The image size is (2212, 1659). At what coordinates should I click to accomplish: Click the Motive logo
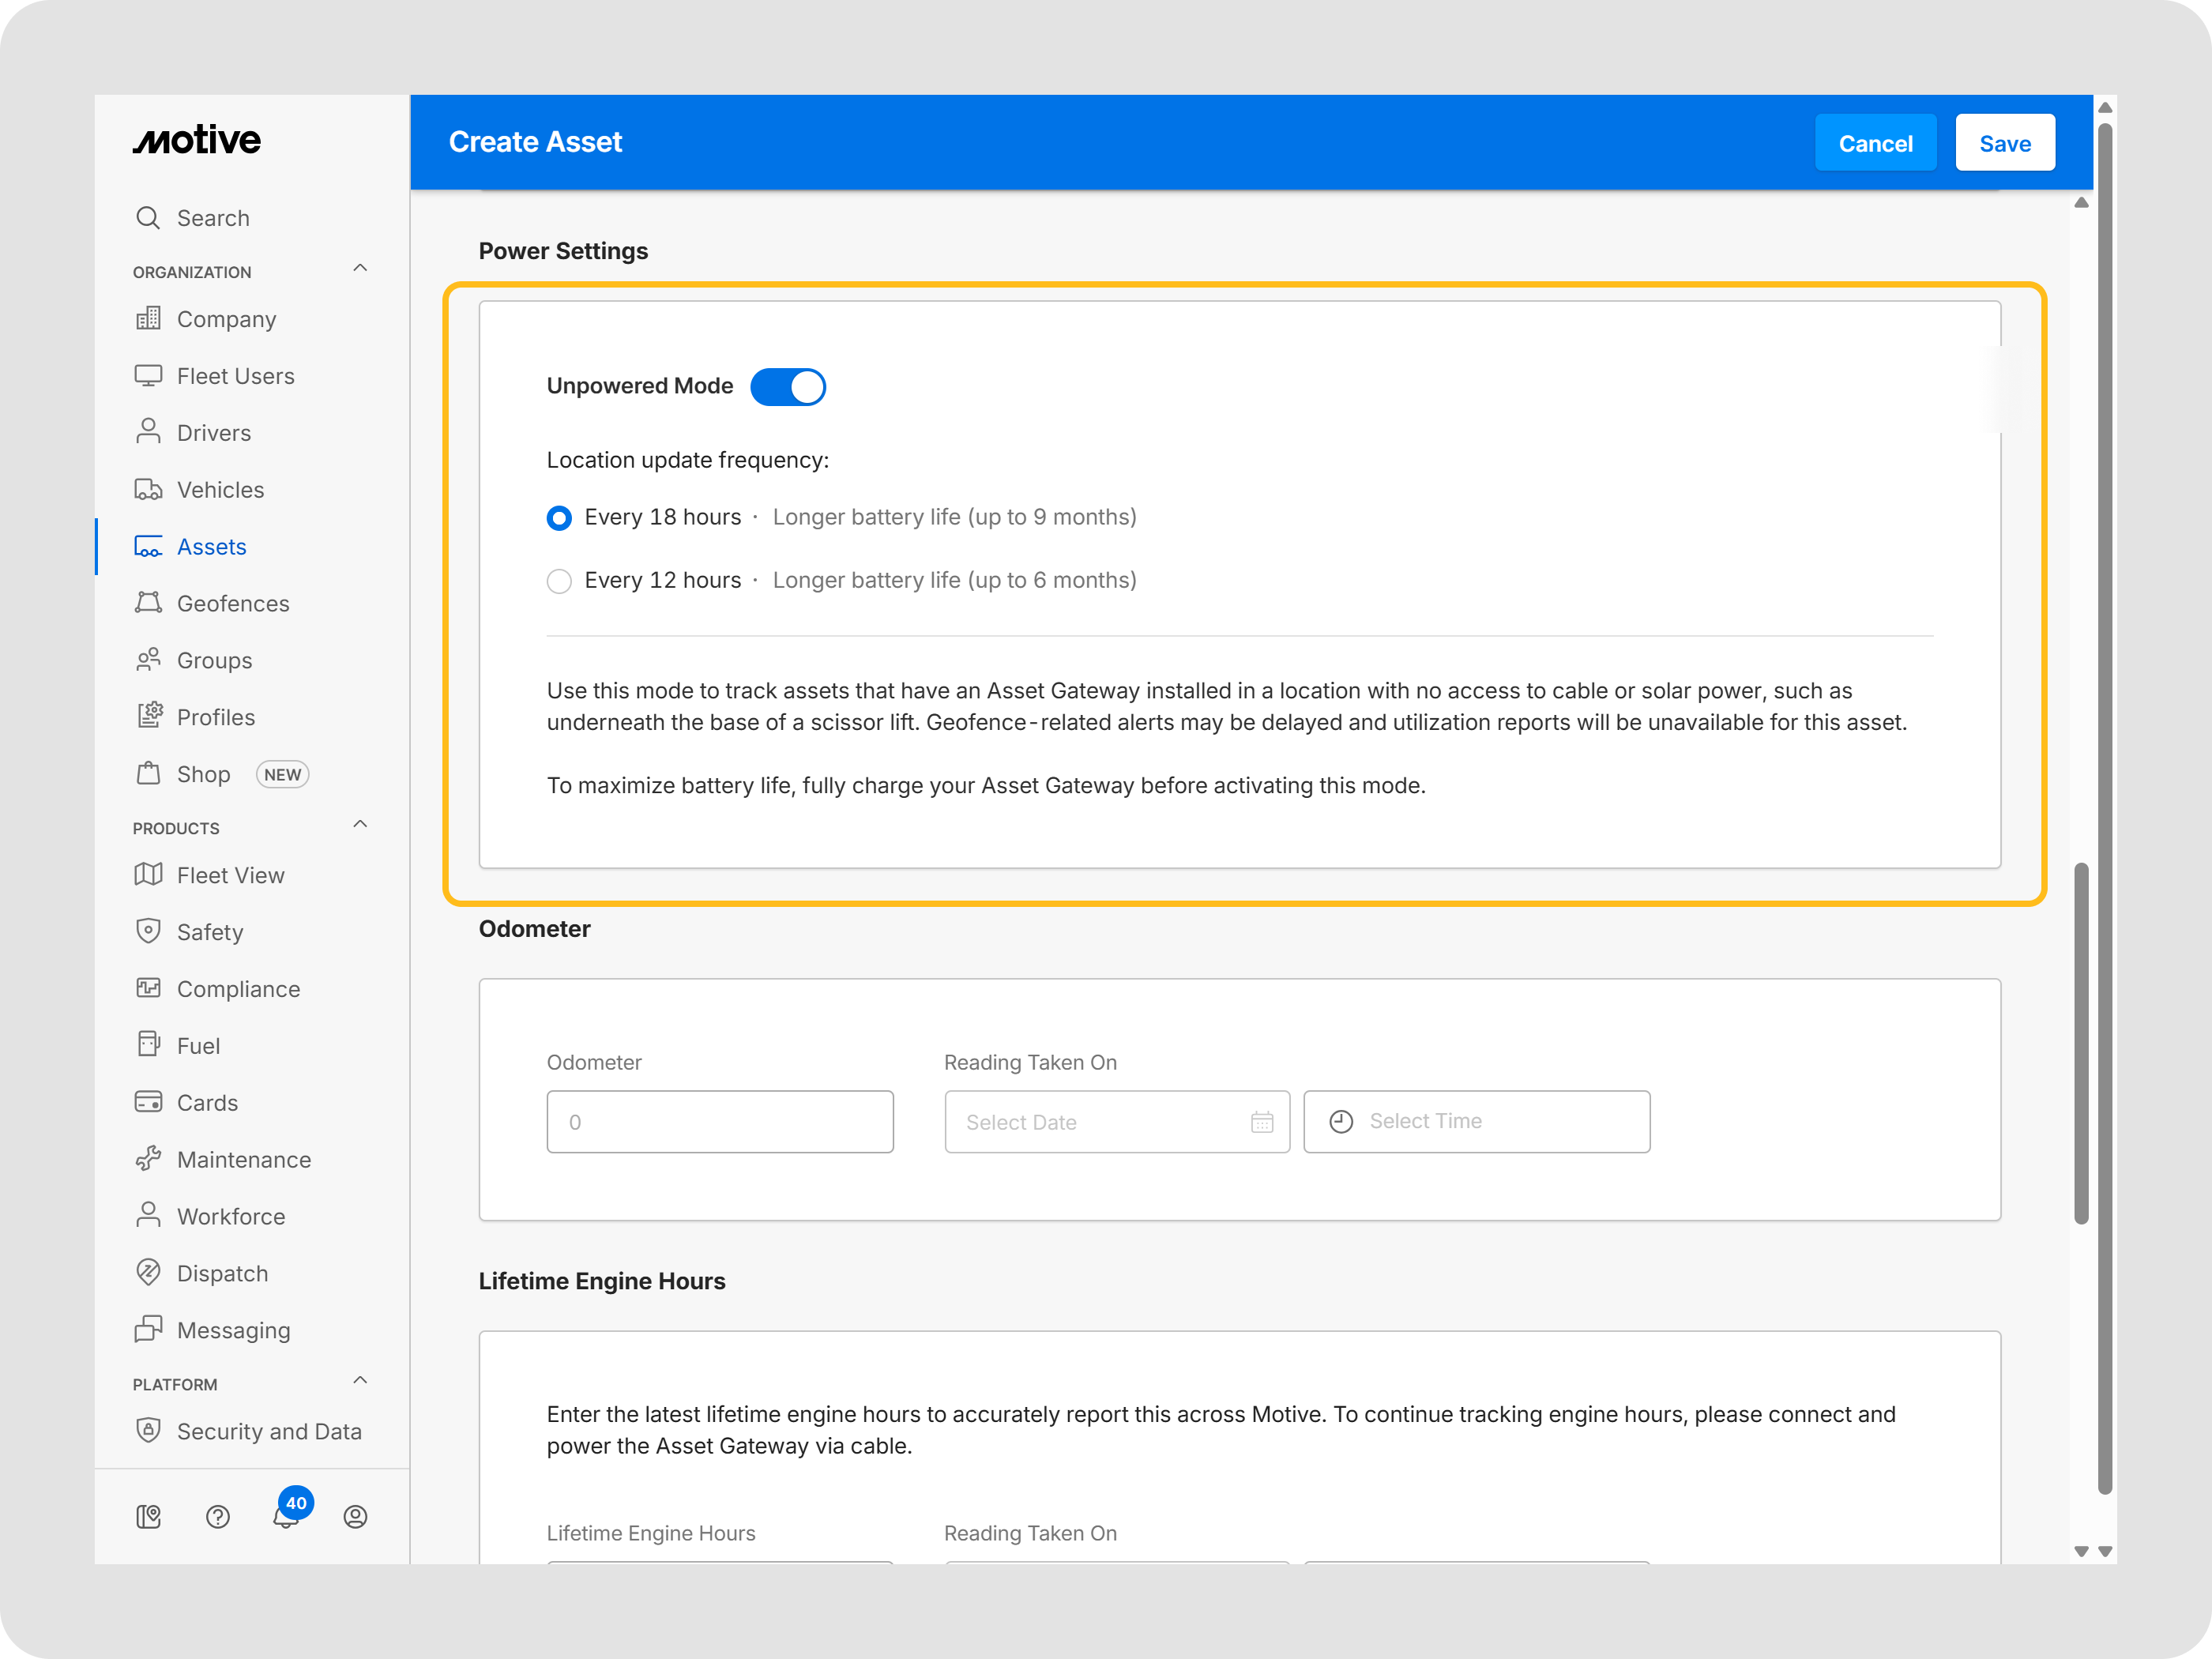coord(197,140)
